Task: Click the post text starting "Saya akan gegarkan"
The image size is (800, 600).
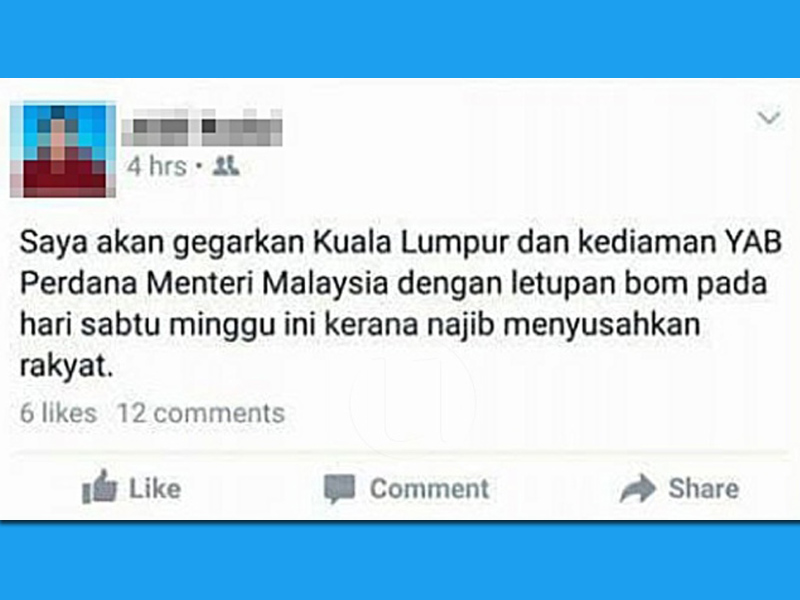Action: click(401, 304)
